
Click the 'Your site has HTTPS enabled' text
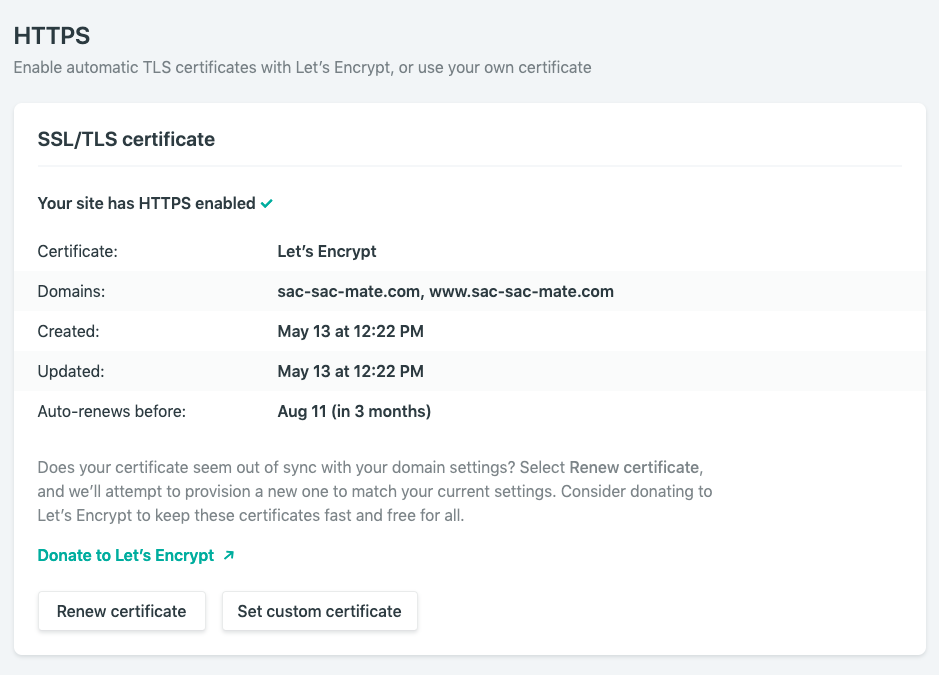[146, 203]
